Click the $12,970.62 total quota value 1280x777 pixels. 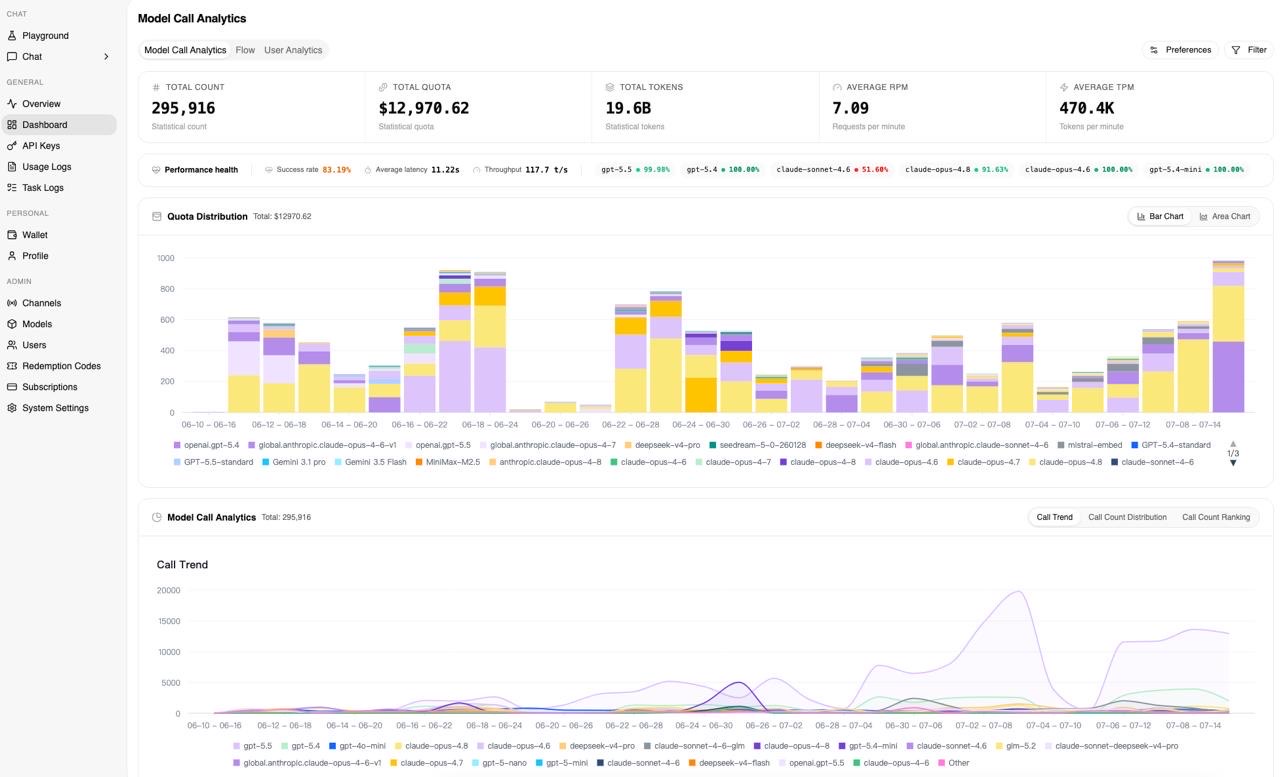[x=424, y=108]
